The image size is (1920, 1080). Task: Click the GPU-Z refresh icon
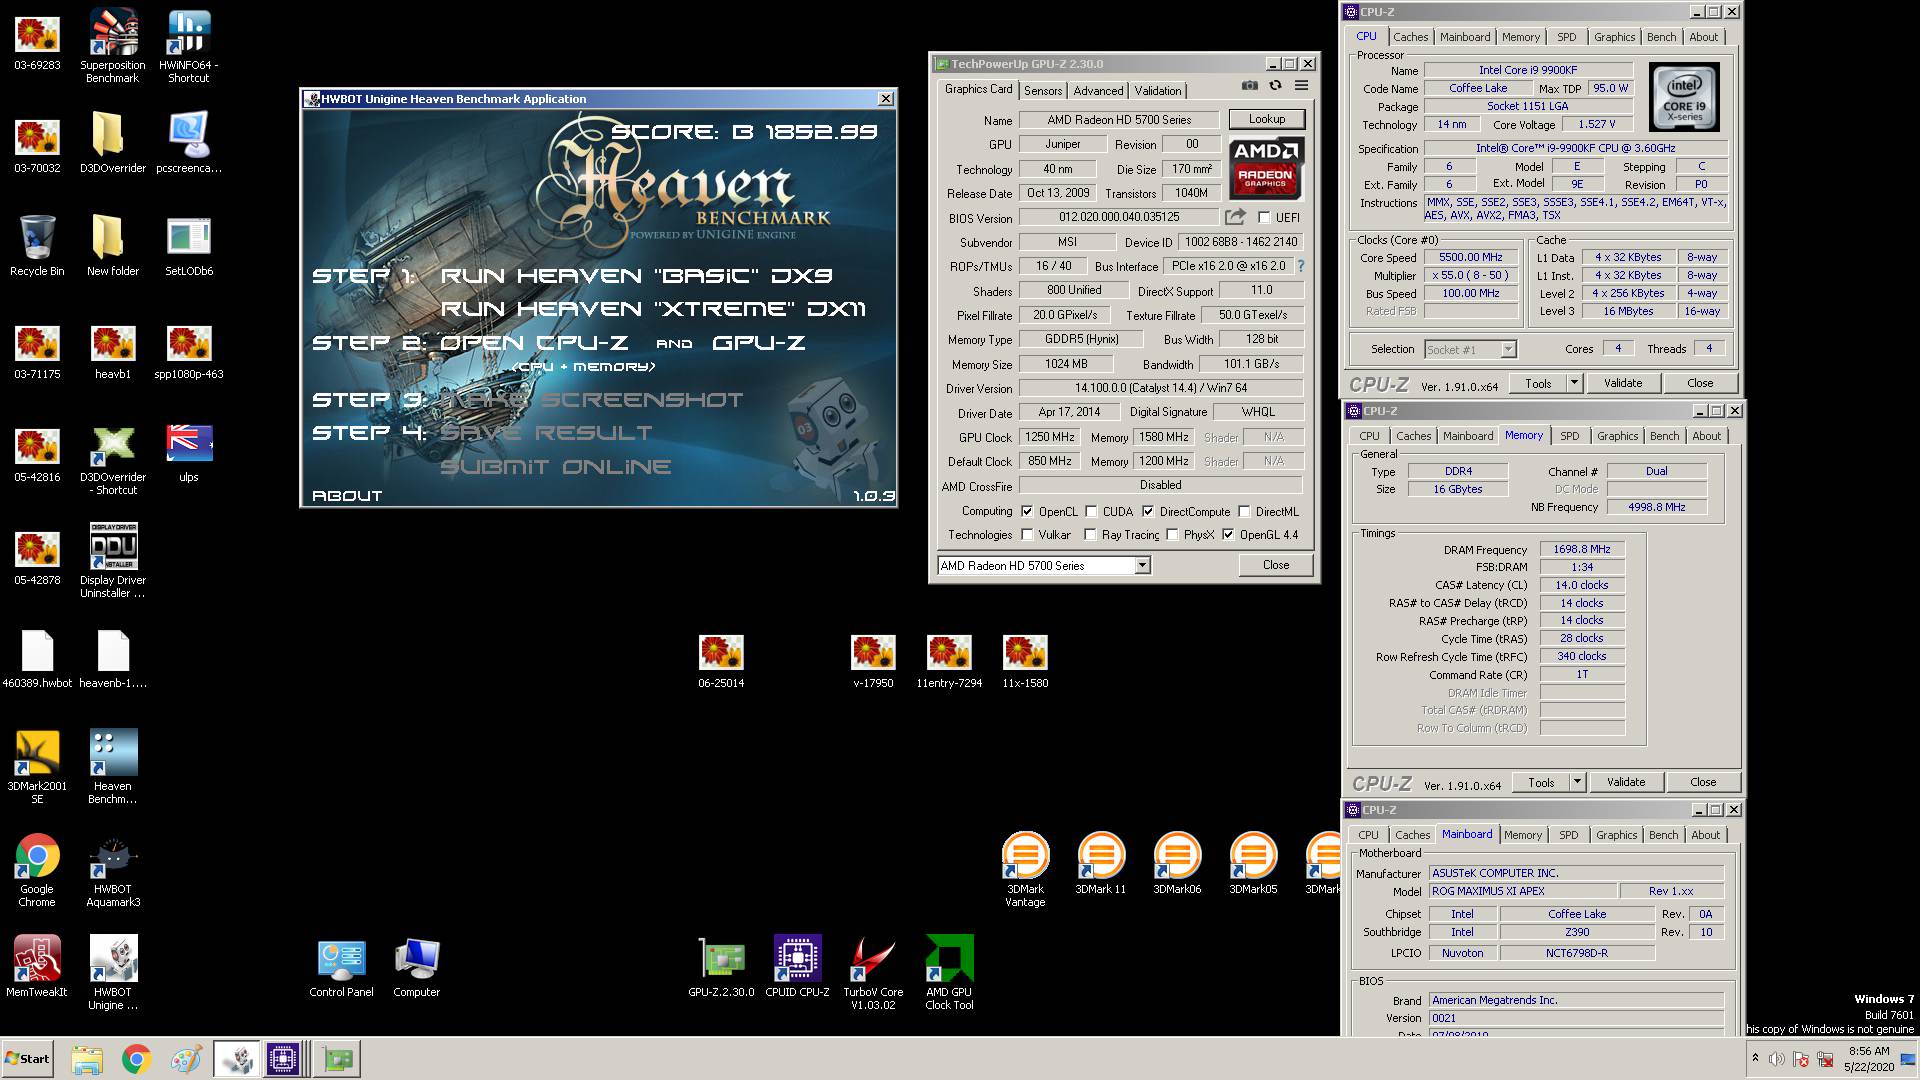(1275, 87)
